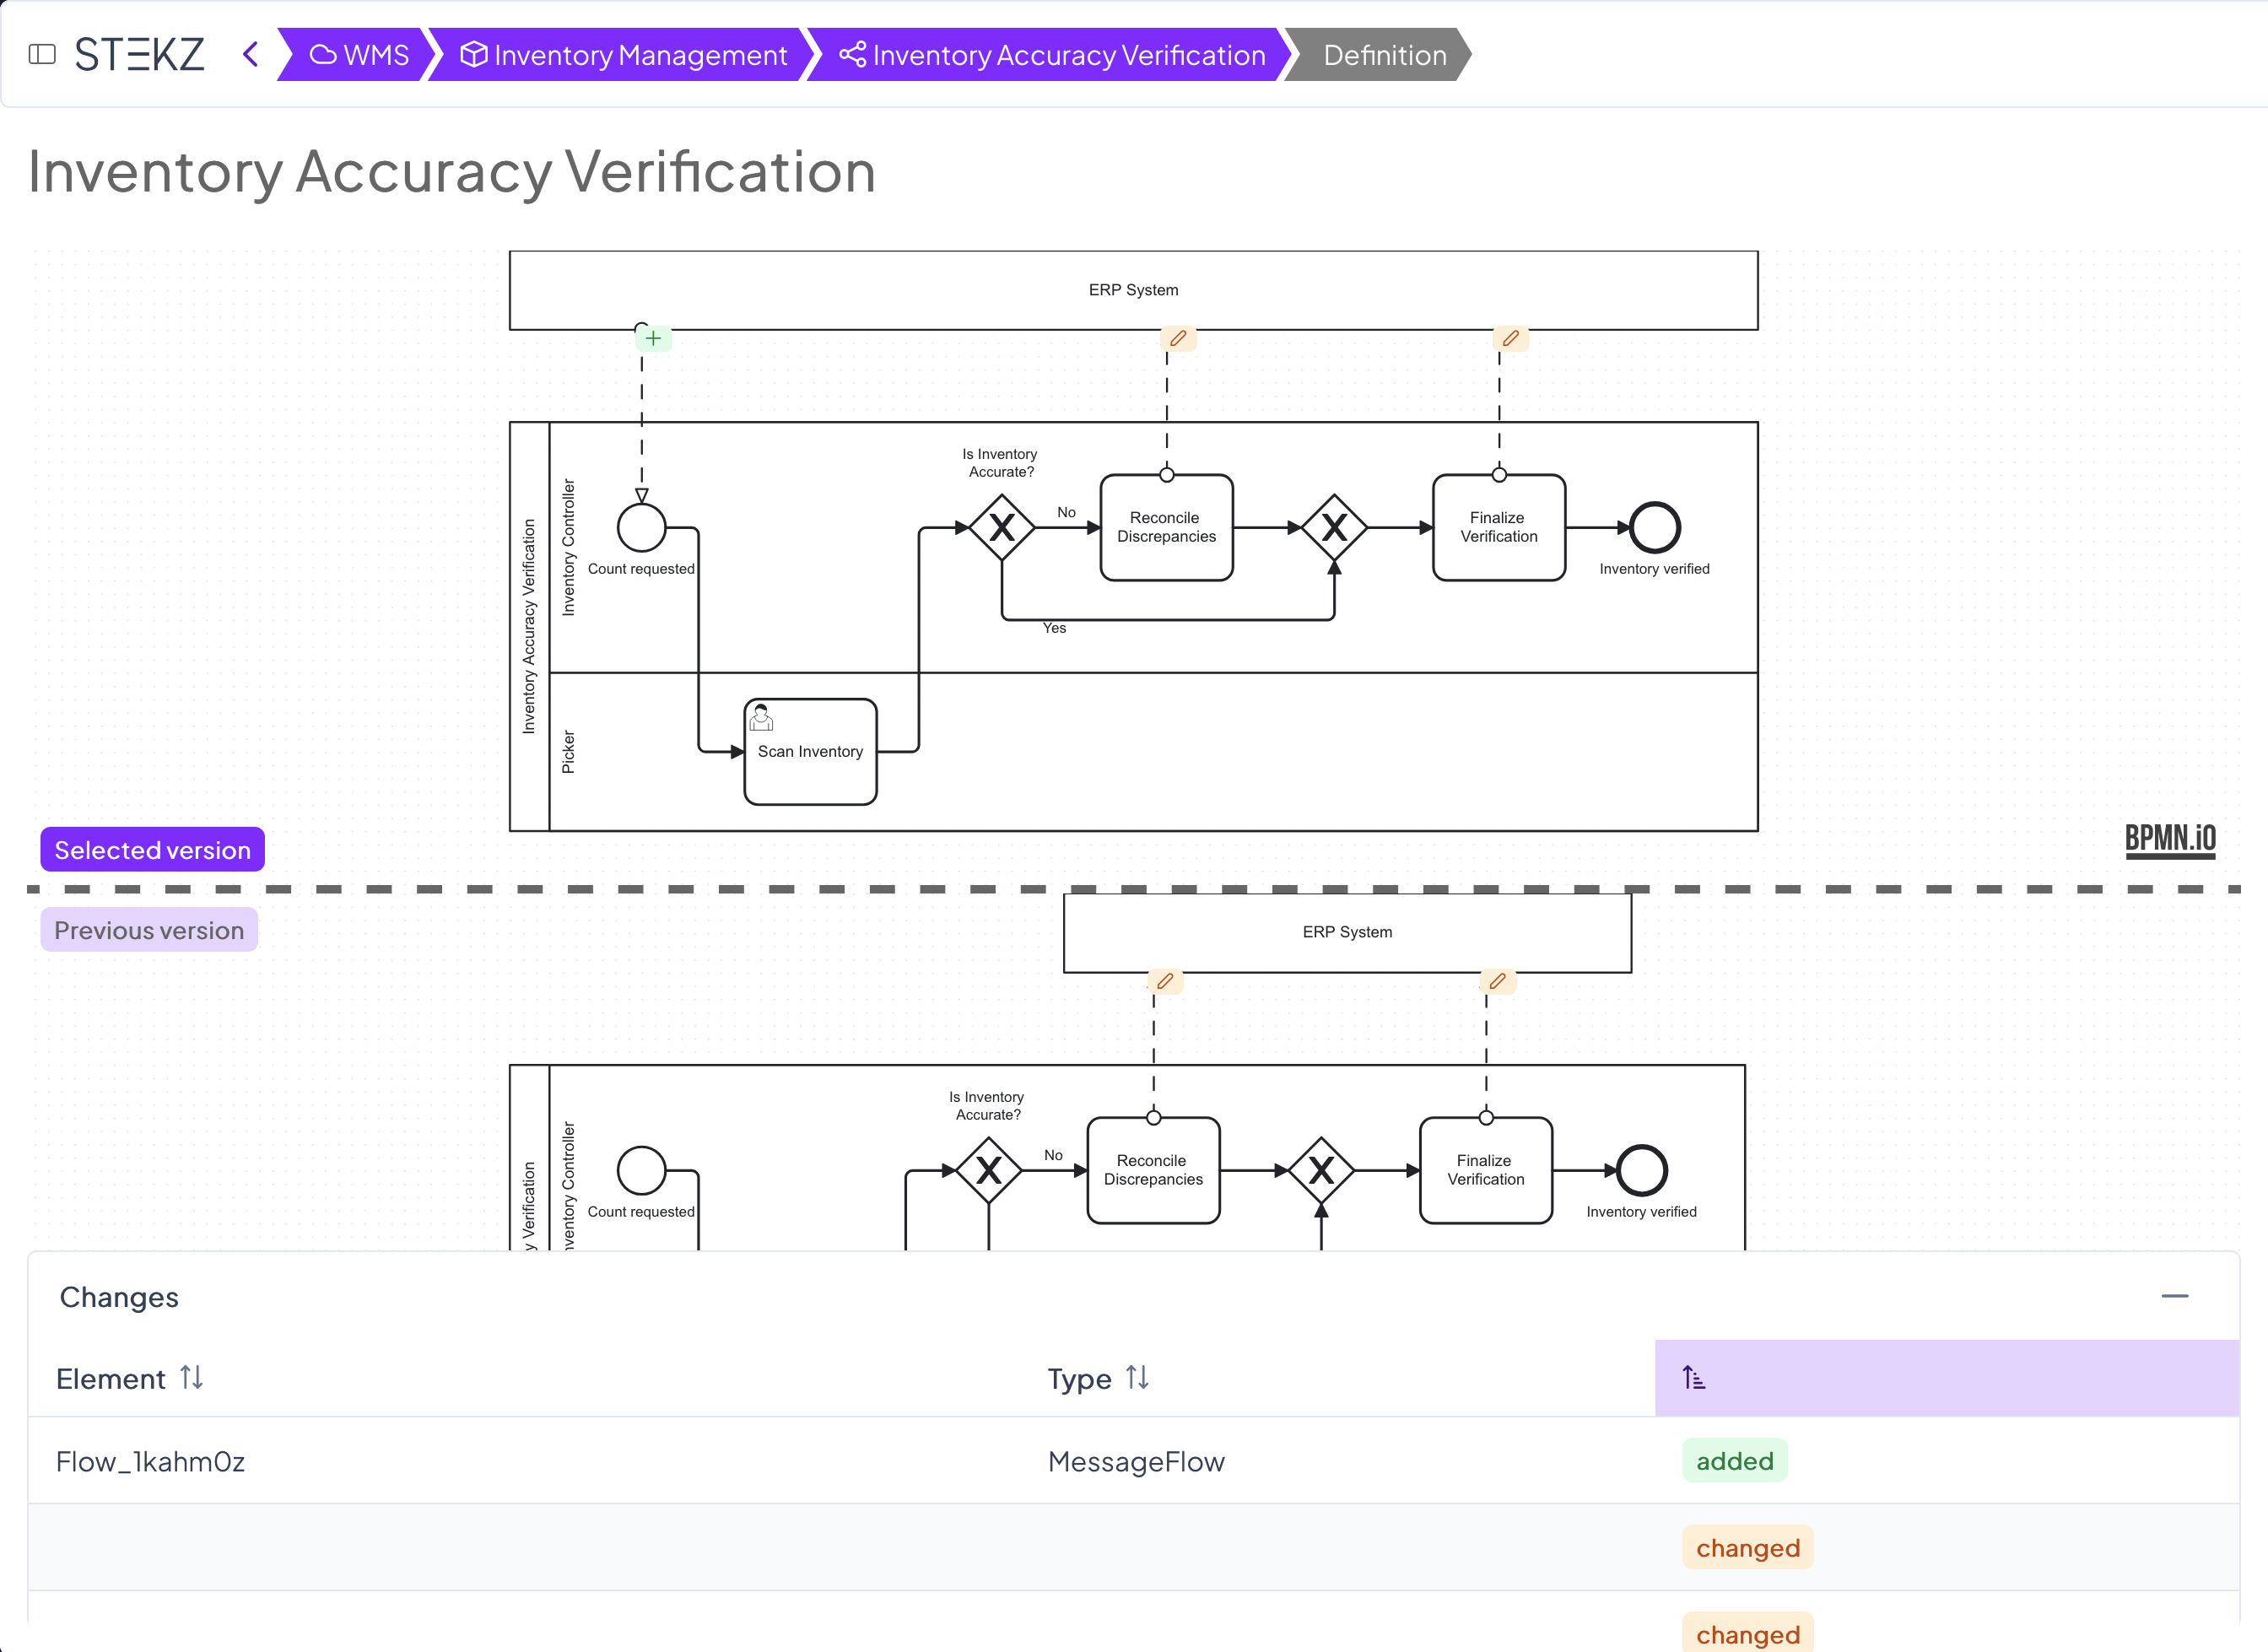The width and height of the screenshot is (2268, 1652).
Task: Click the back chevron arrow
Action: (251, 54)
